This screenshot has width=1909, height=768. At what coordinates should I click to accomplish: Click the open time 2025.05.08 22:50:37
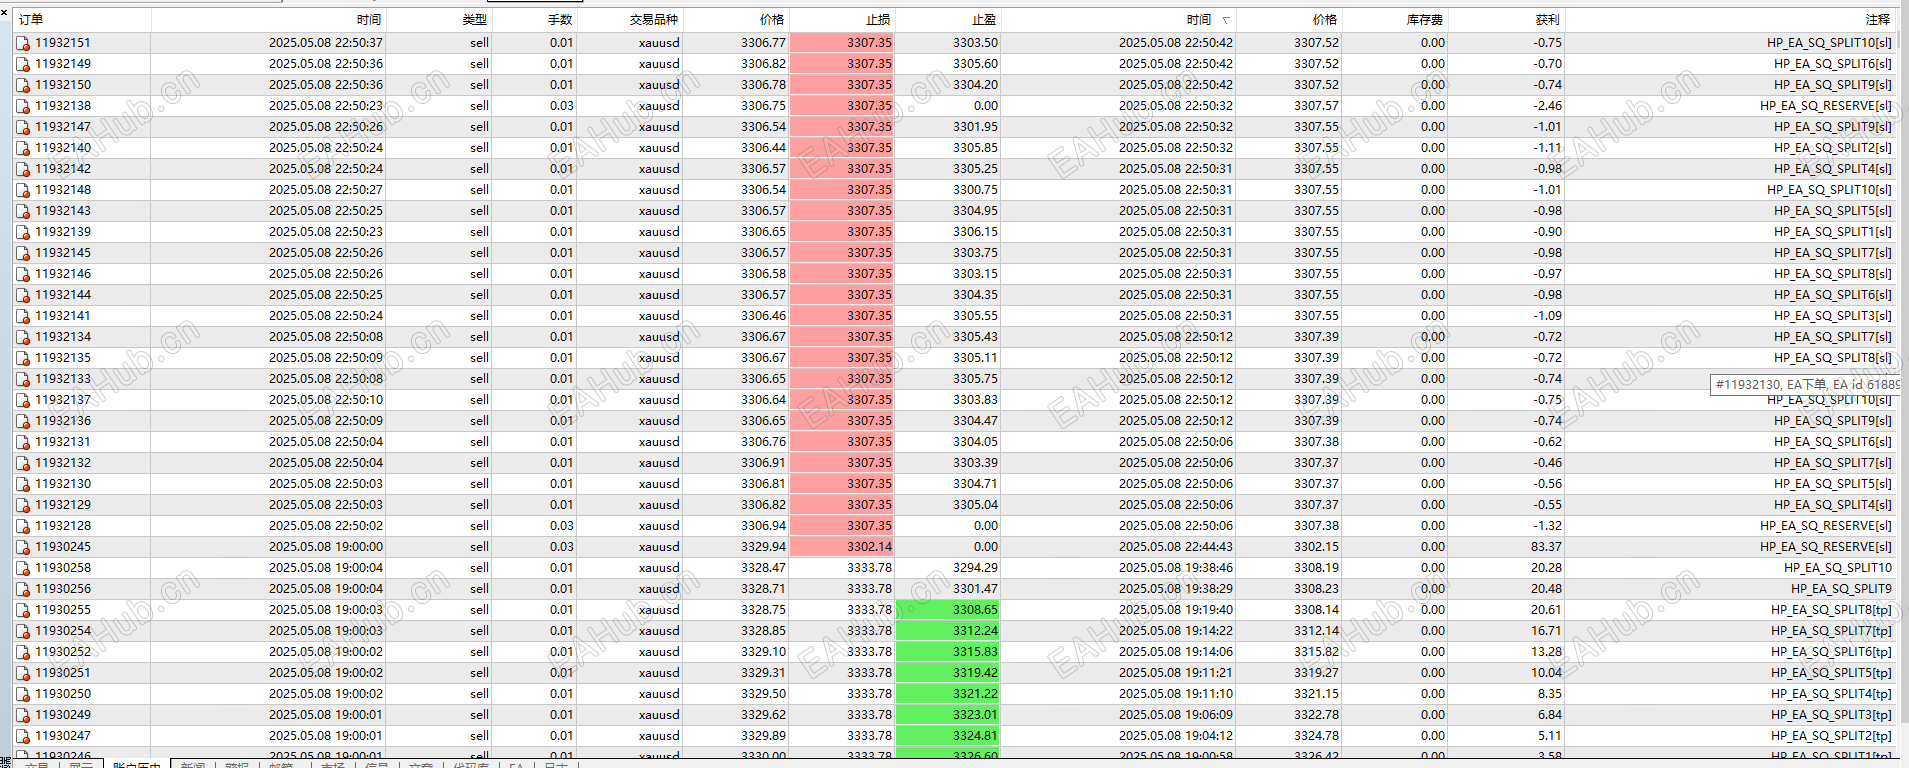pos(326,43)
